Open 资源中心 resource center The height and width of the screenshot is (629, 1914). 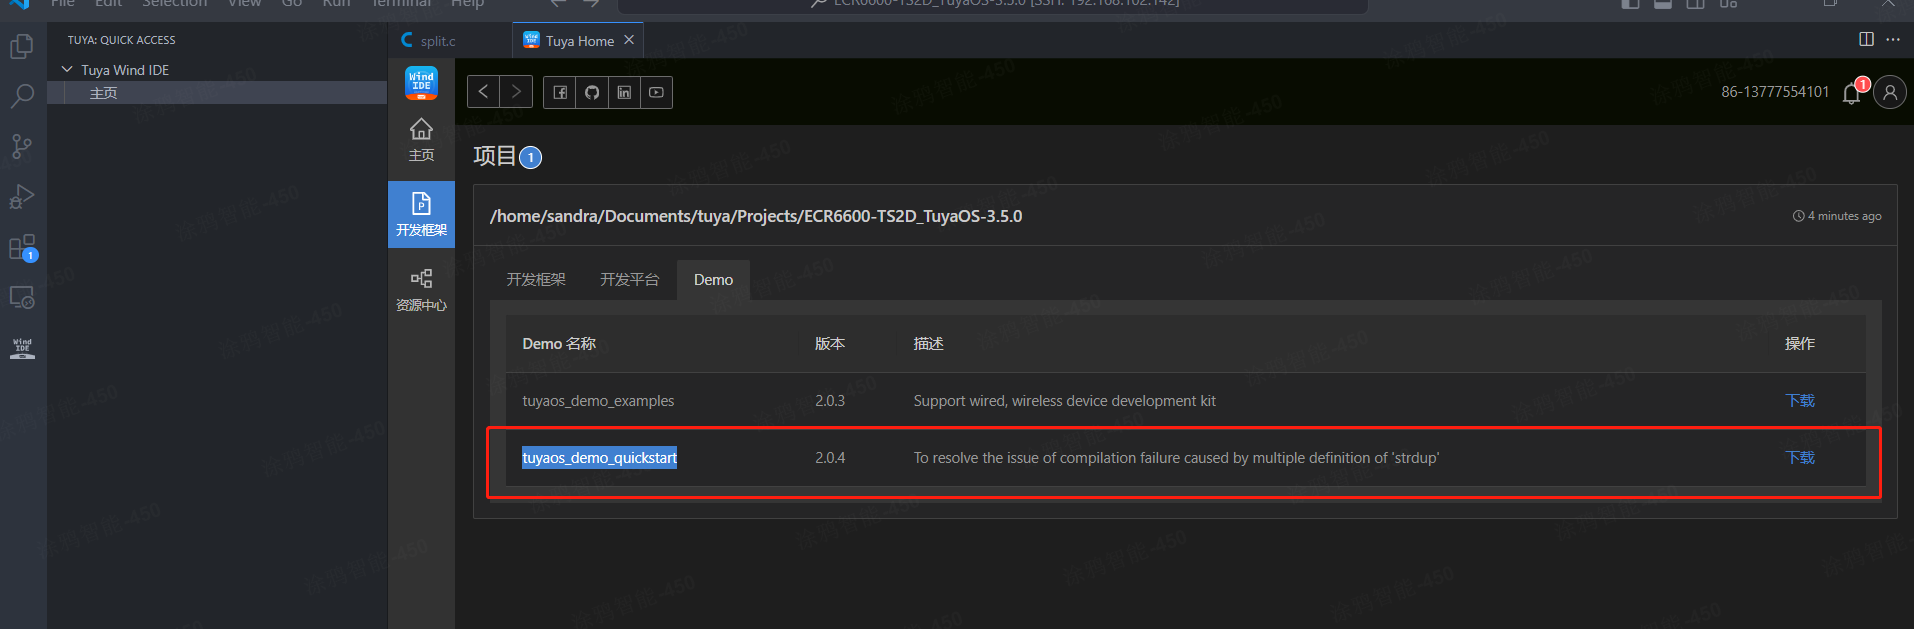click(421, 290)
